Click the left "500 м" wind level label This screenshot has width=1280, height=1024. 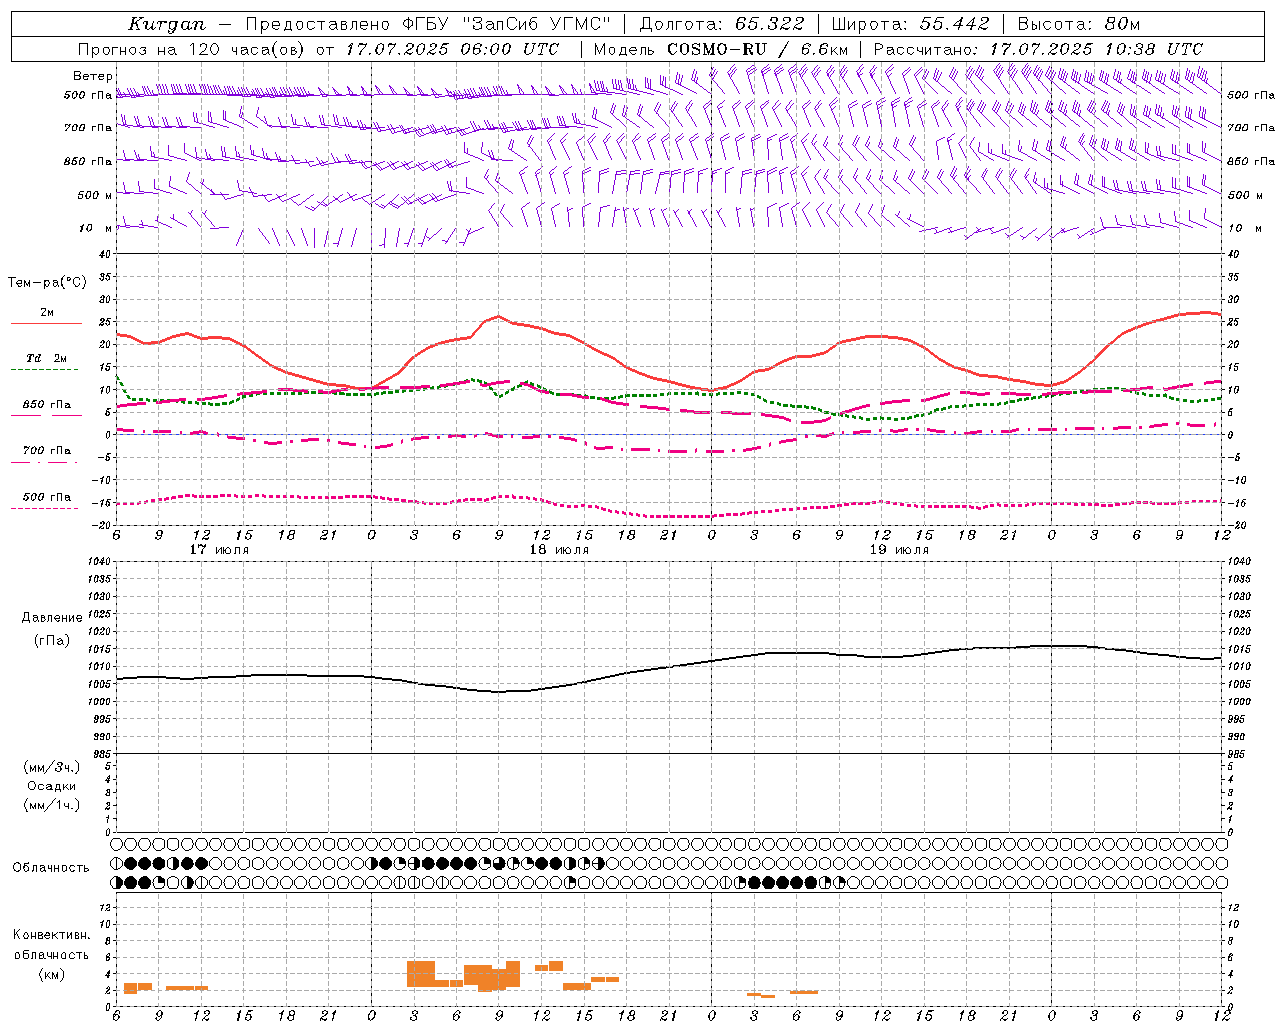[x=95, y=195]
